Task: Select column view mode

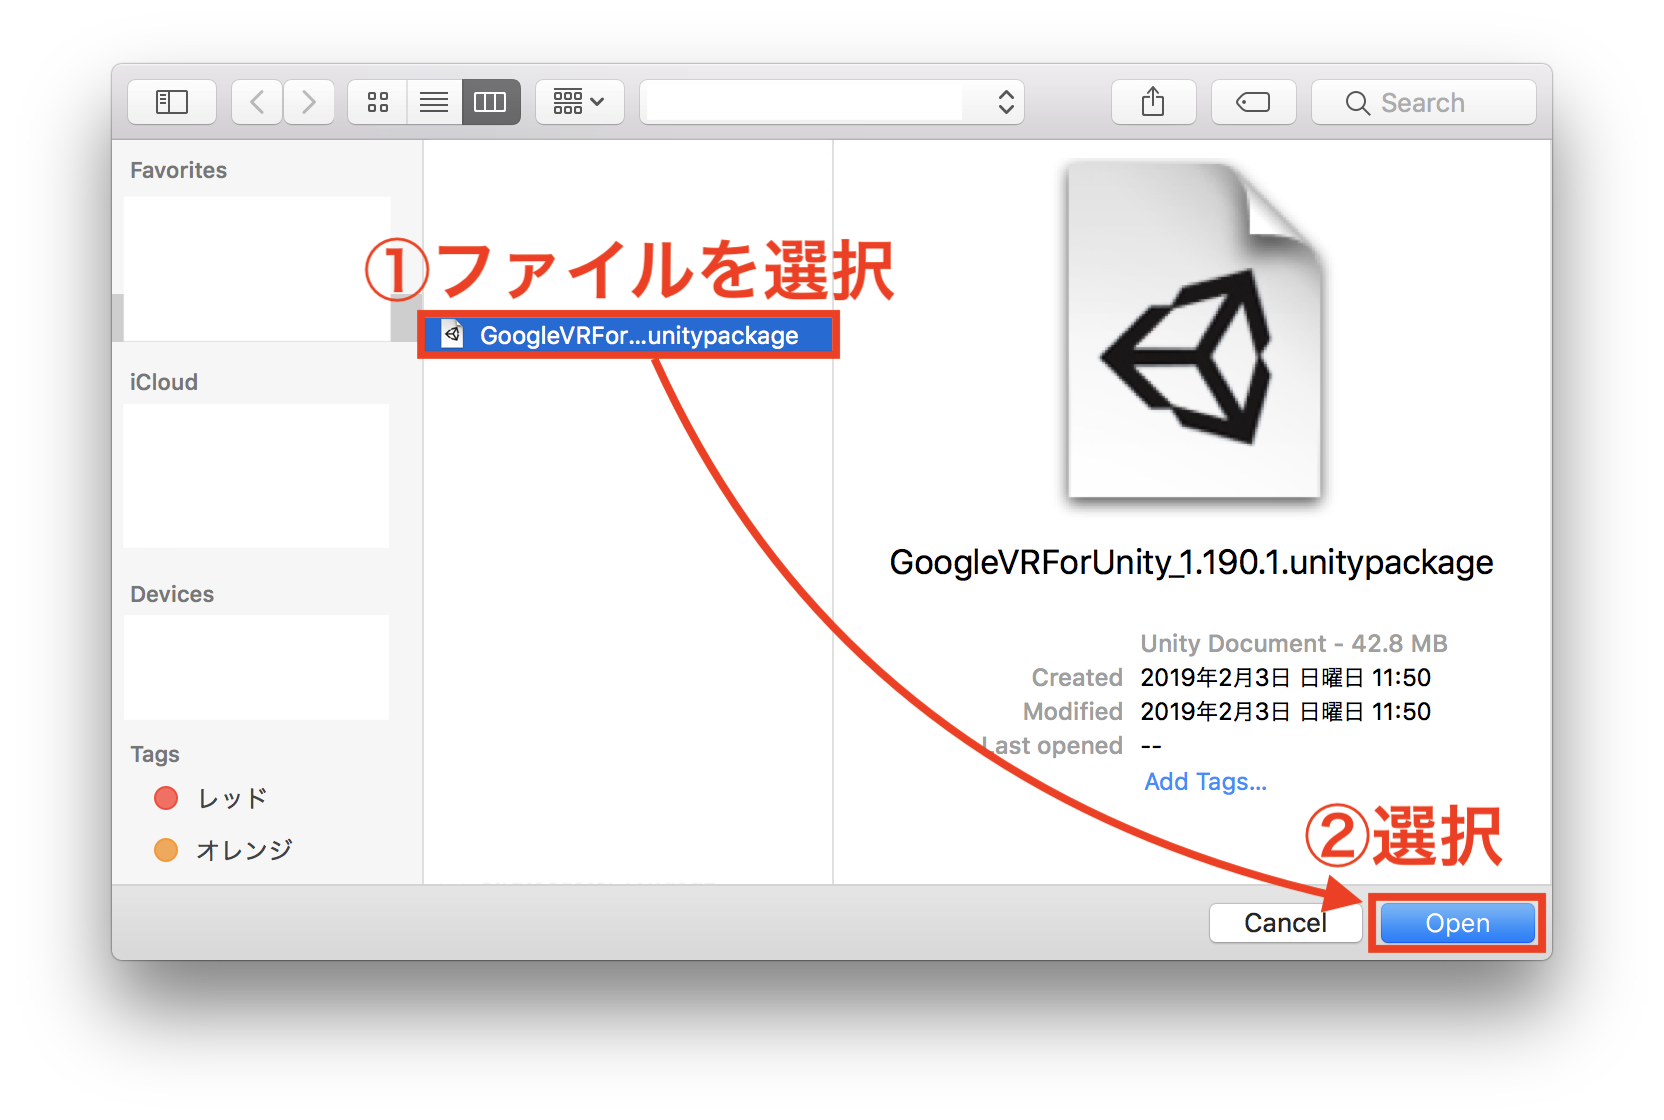Action: pos(490,102)
